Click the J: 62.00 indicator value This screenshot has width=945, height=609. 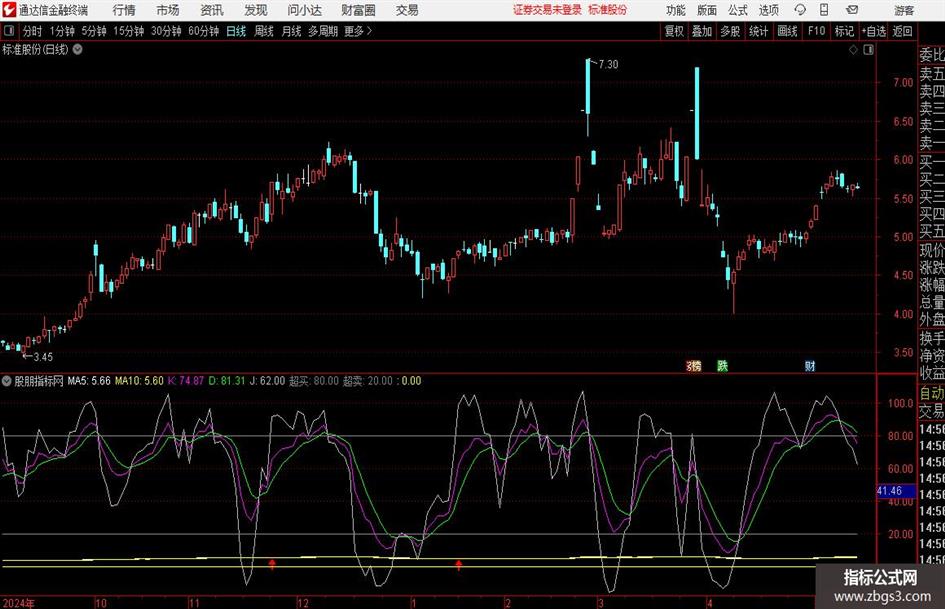point(267,381)
